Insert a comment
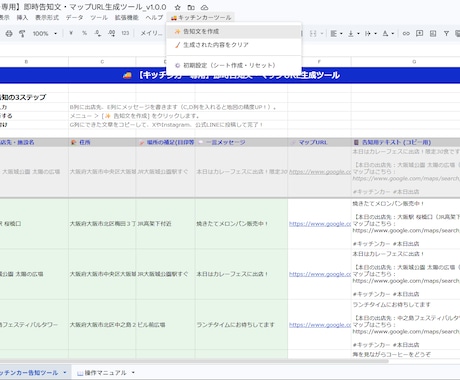The height and width of the screenshot is (380, 460). click(x=420, y=33)
